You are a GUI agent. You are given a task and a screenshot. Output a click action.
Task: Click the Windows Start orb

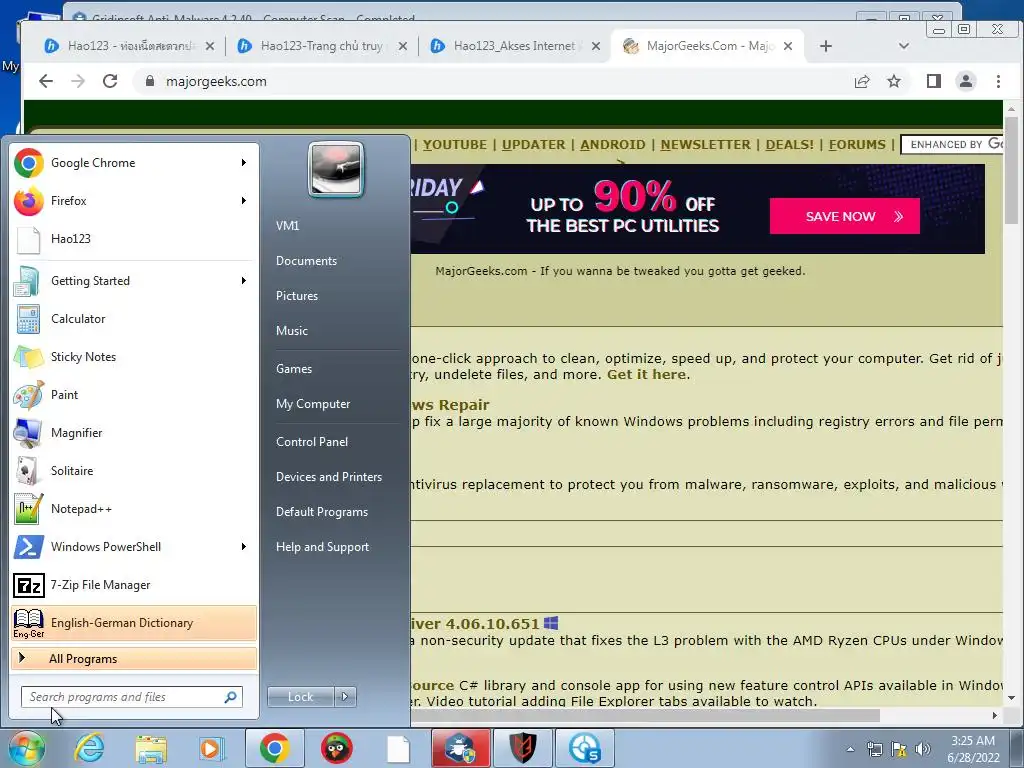26,748
